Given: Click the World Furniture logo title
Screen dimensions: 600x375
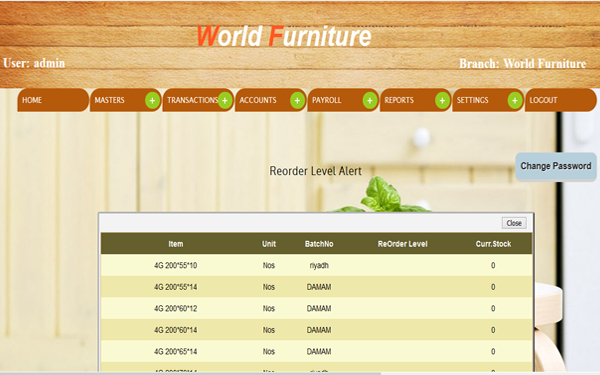Looking at the screenshot, I should tap(284, 36).
